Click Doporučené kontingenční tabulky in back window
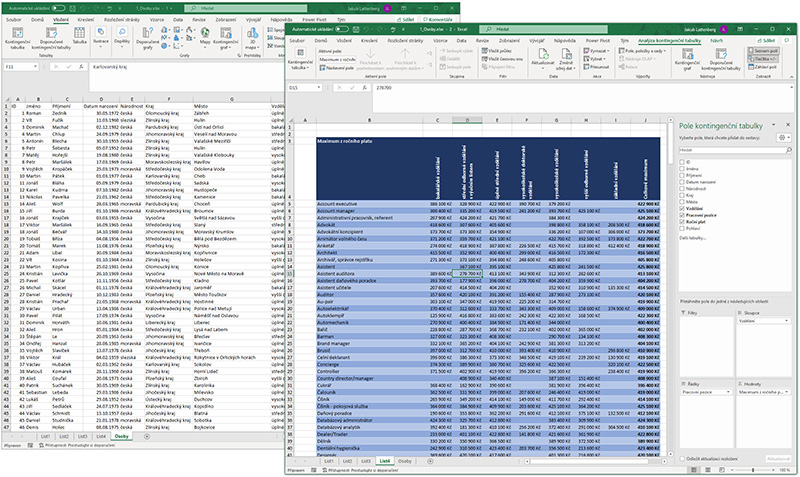The height and width of the screenshot is (477, 800). [x=52, y=39]
